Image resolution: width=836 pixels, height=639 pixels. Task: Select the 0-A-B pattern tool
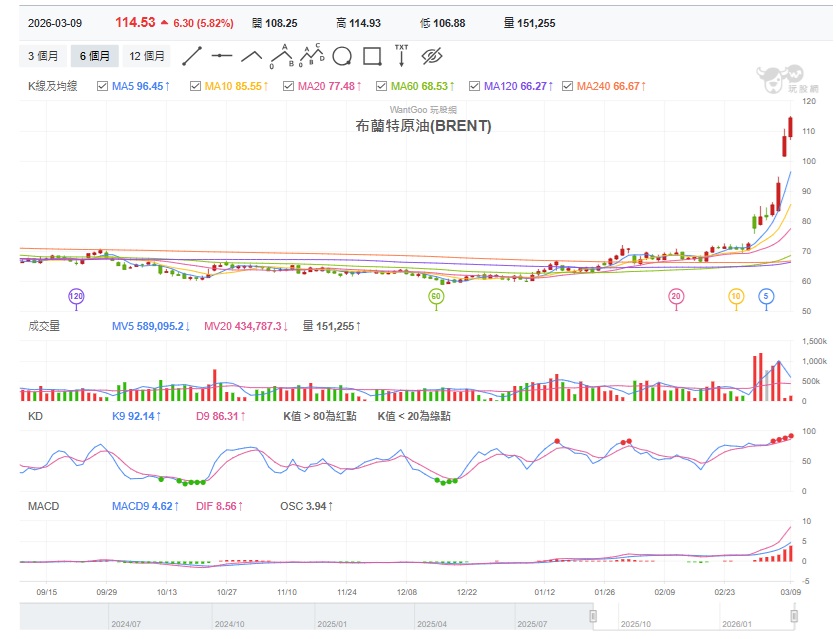click(283, 57)
